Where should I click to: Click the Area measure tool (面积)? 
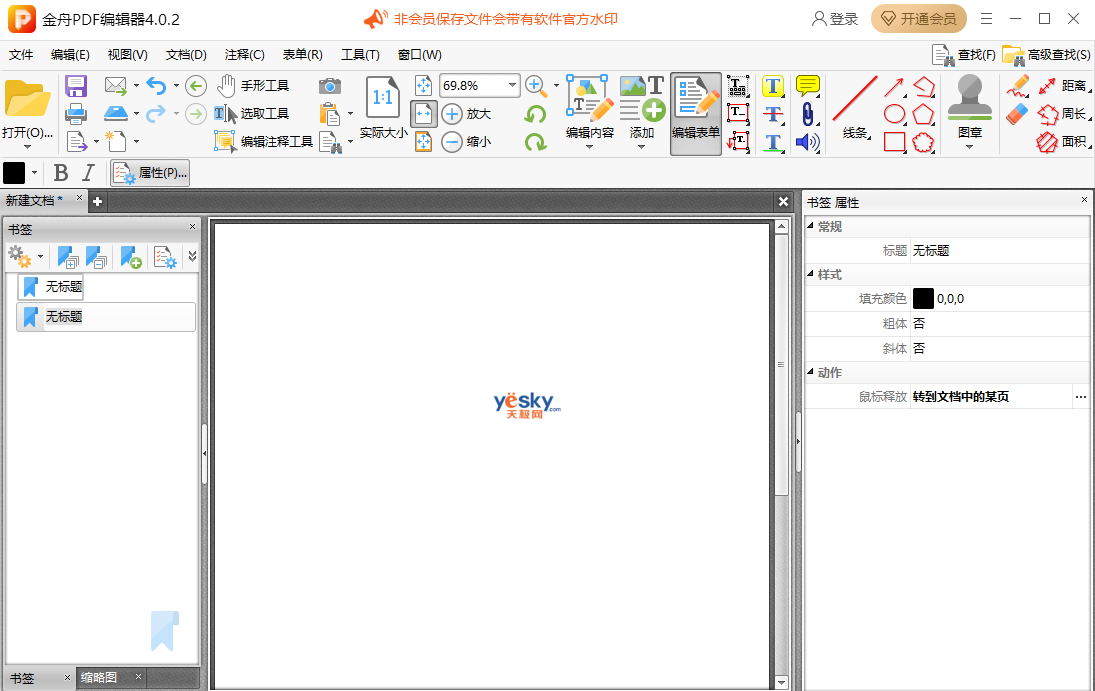(1063, 142)
